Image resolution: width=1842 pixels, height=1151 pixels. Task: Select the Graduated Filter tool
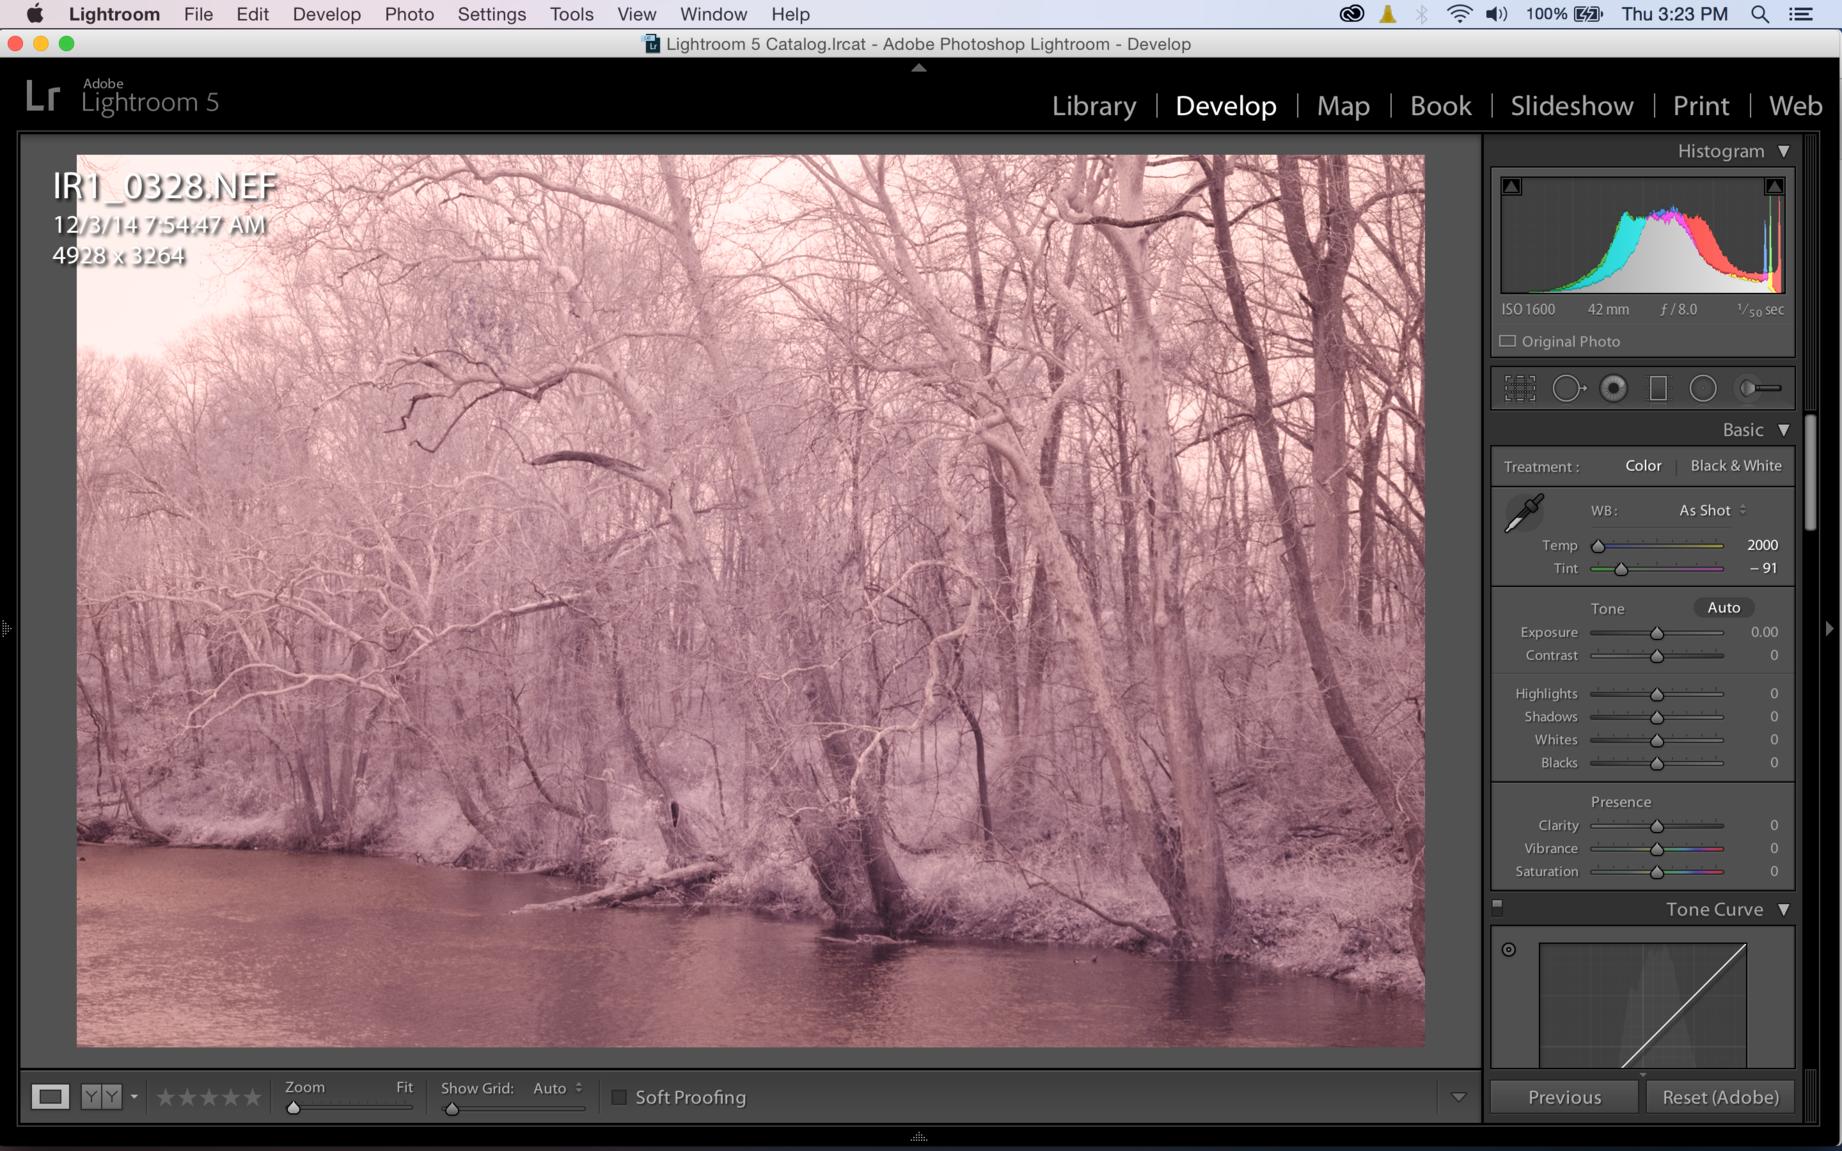pos(1658,388)
